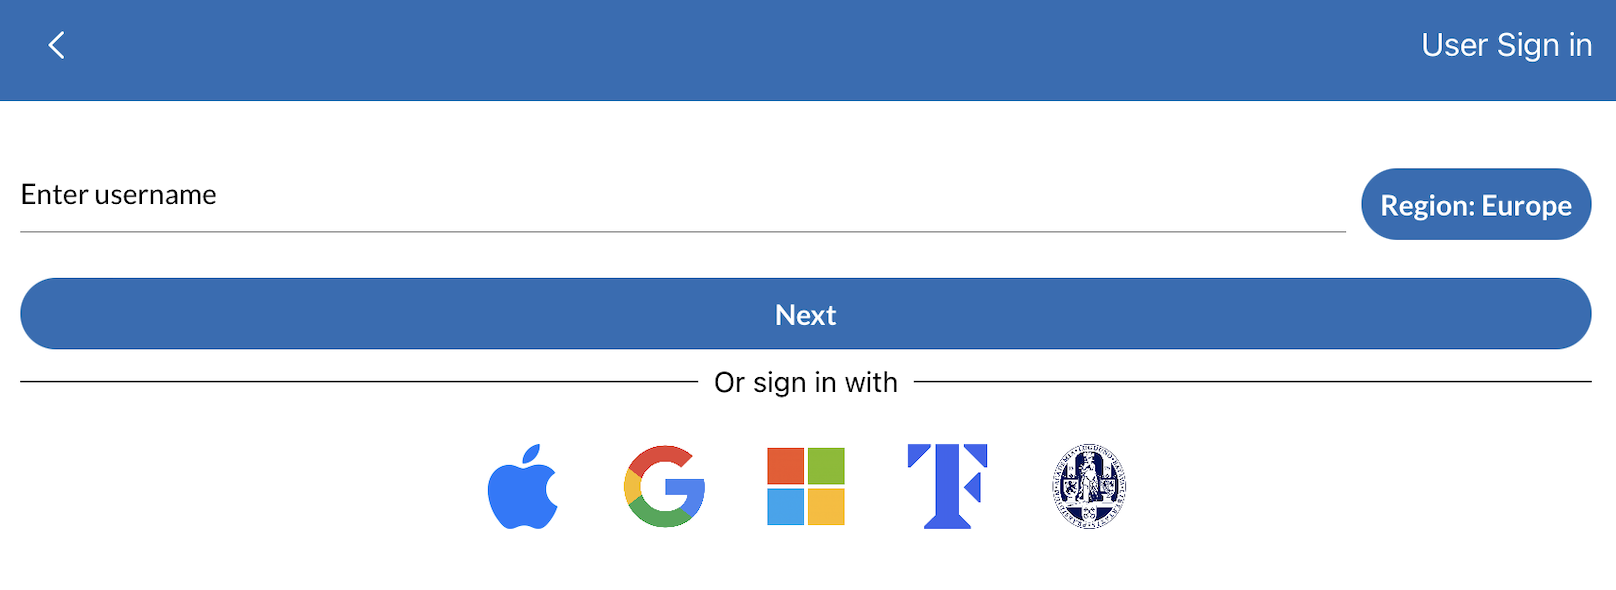Image resolution: width=1616 pixels, height=590 pixels.
Task: Choose the Microsoft four-square logo
Action: 806,486
